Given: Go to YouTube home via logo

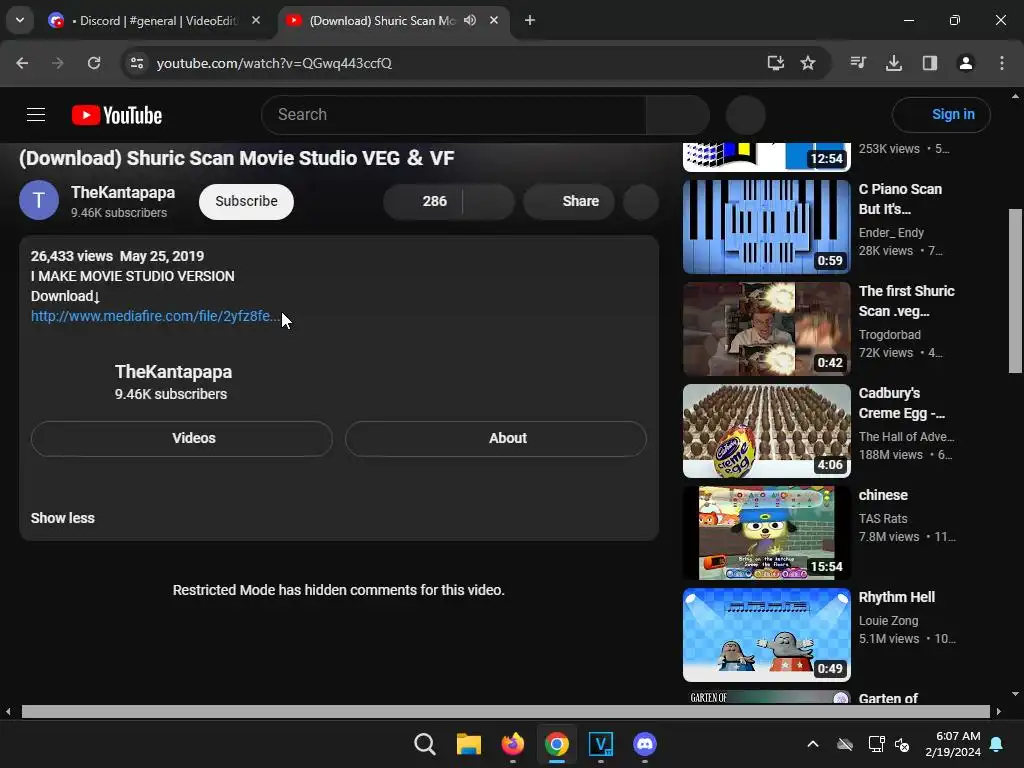Looking at the screenshot, I should pos(117,115).
